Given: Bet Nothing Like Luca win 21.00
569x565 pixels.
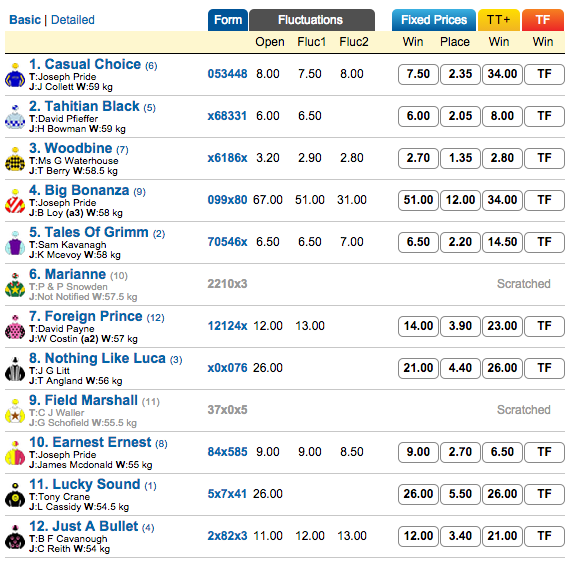Looking at the screenshot, I should pos(418,368).
